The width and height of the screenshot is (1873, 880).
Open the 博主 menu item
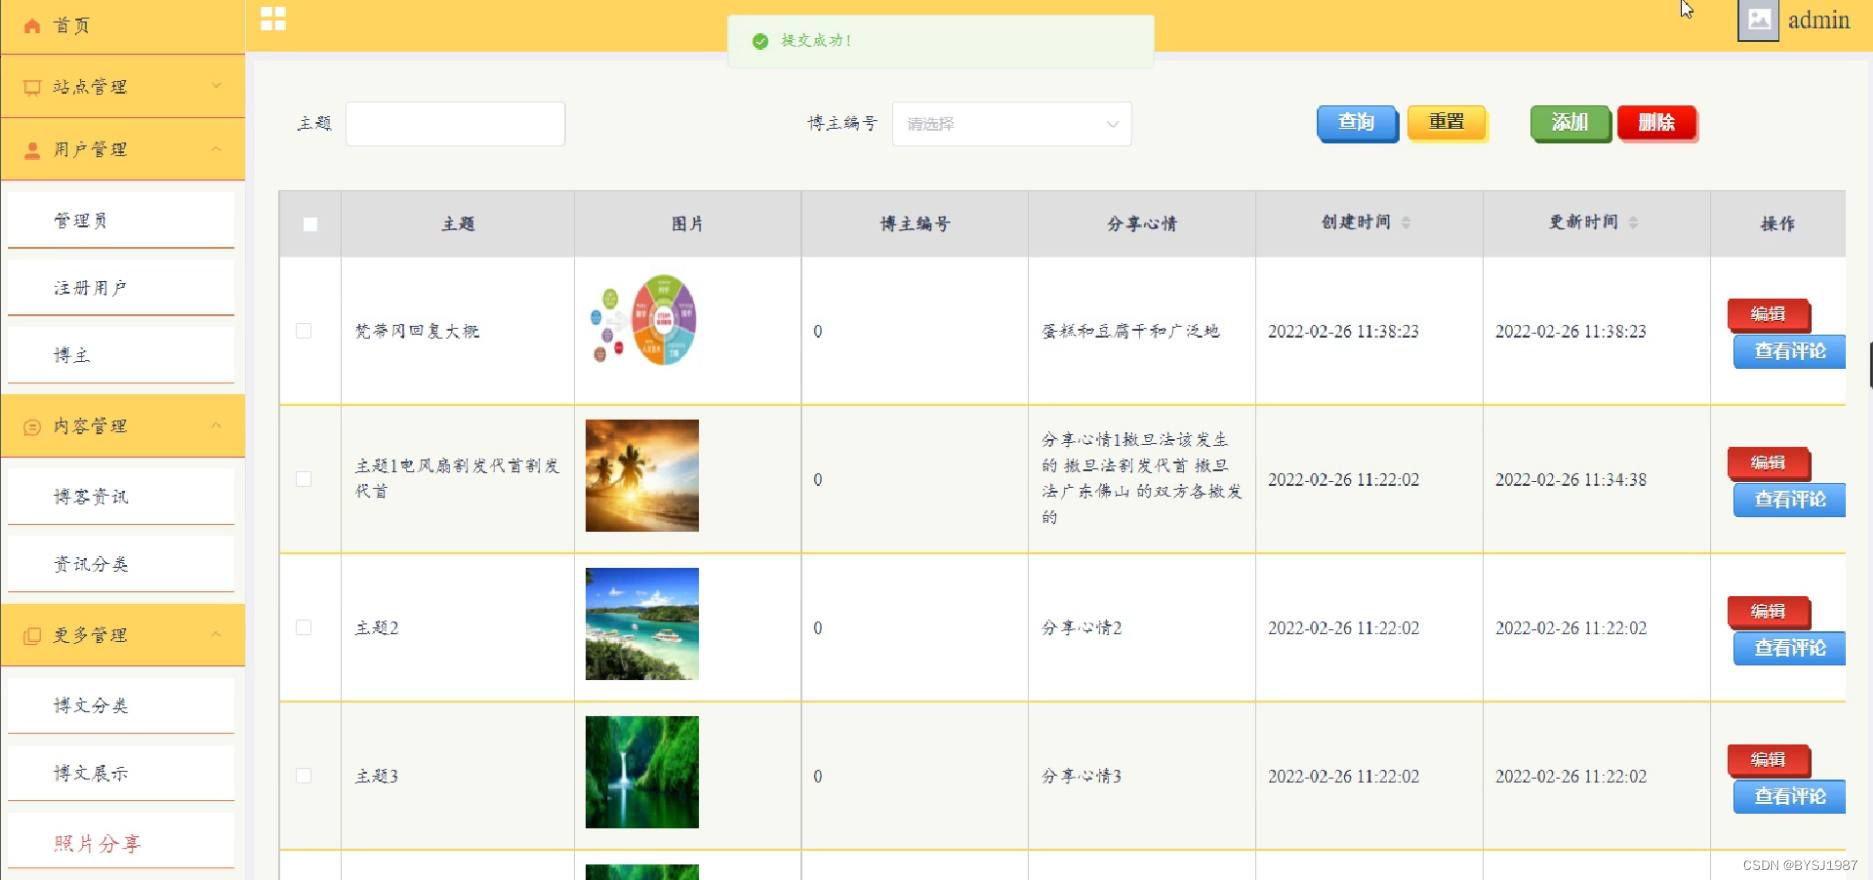point(121,355)
